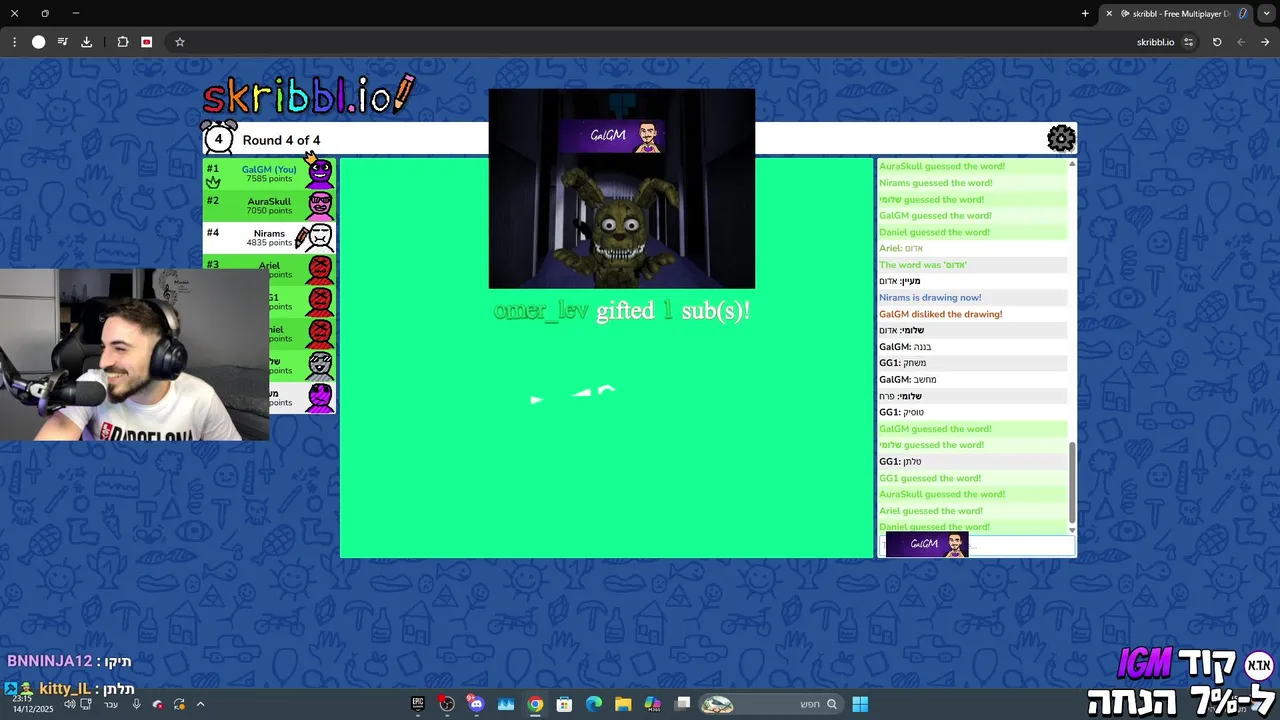Open a new browser tab
The image size is (1280, 720).
click(1085, 14)
